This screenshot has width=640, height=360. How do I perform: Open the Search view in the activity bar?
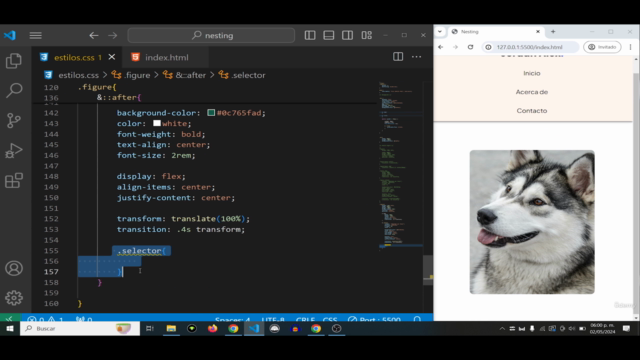[x=14, y=90]
